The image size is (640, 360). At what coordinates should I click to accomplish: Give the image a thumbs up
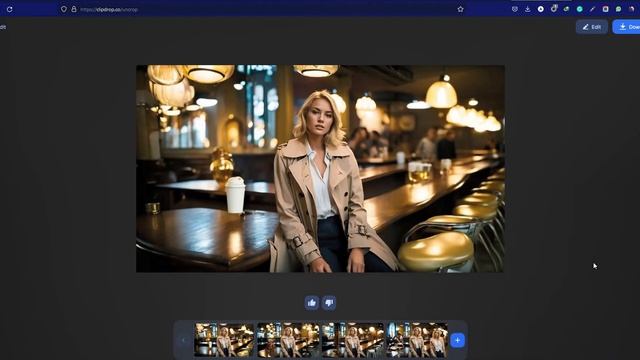(x=312, y=303)
